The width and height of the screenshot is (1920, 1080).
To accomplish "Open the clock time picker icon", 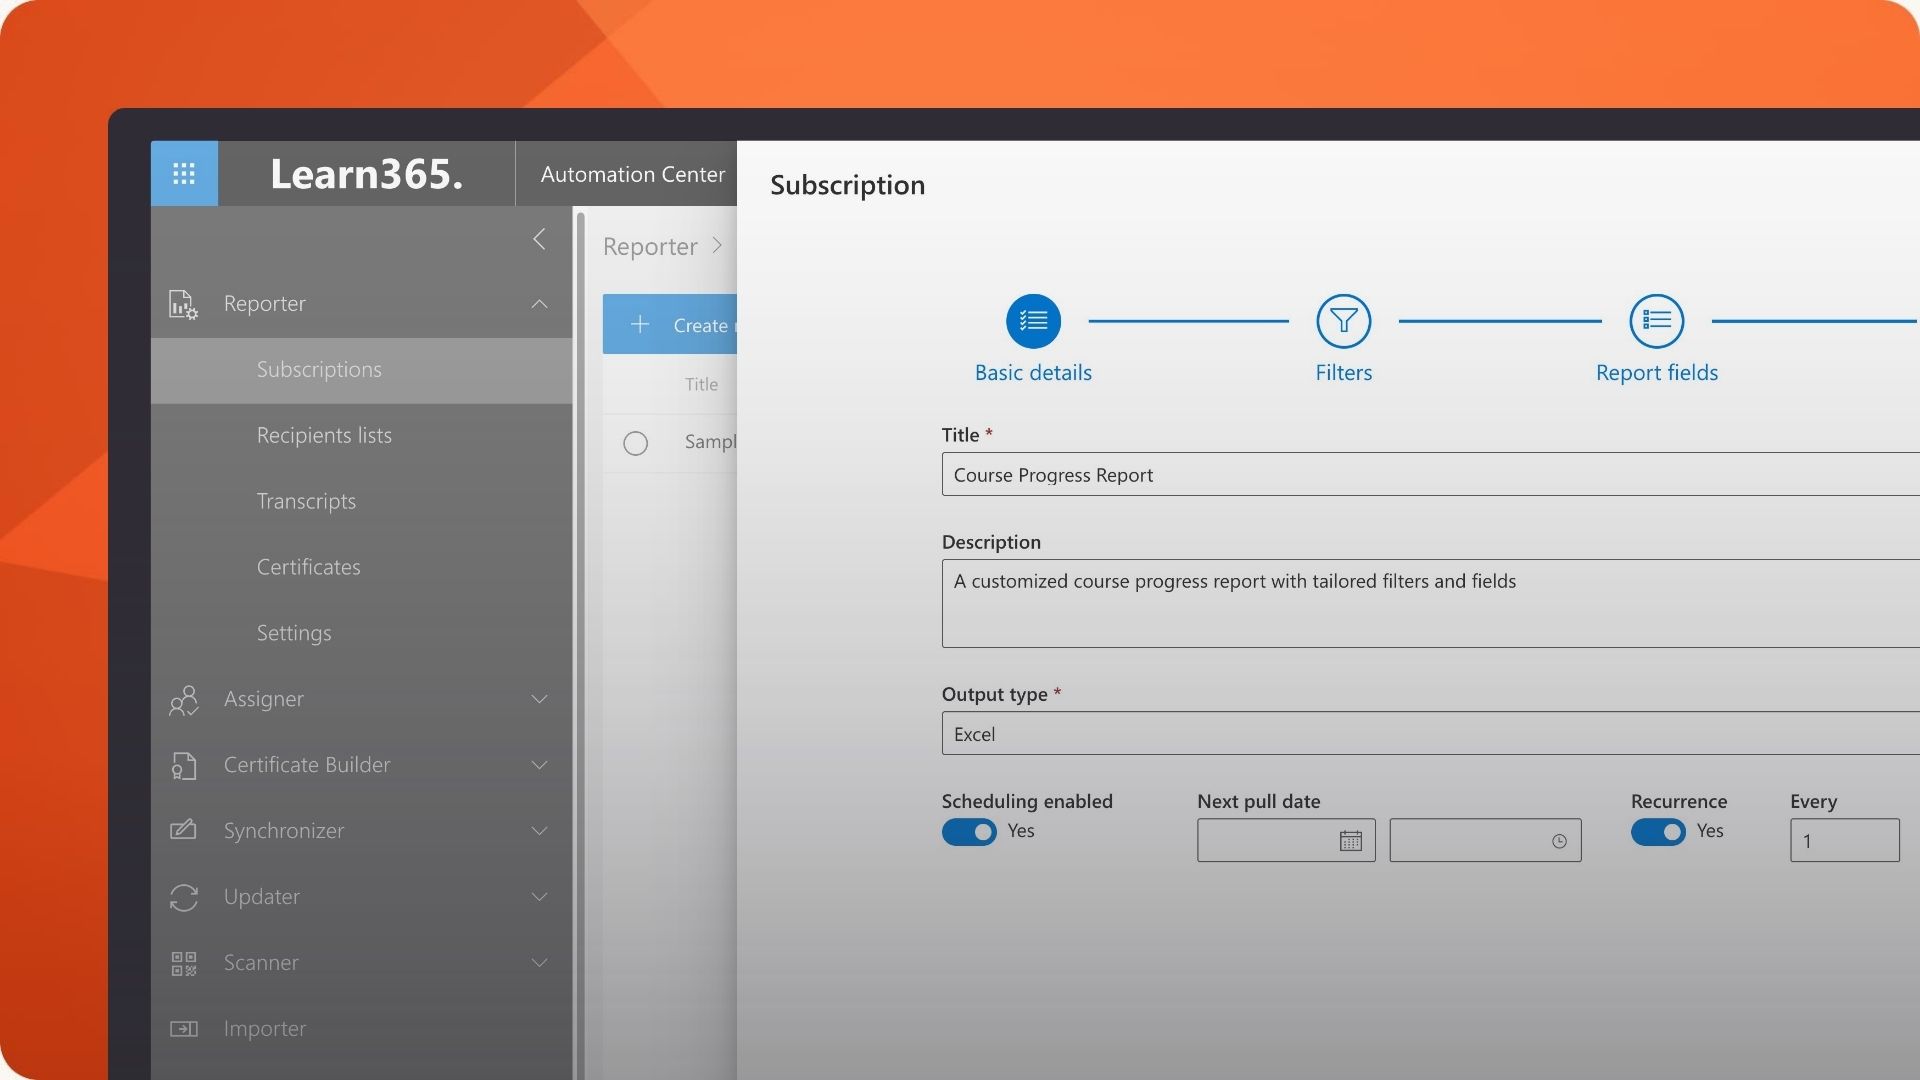I will coord(1559,841).
